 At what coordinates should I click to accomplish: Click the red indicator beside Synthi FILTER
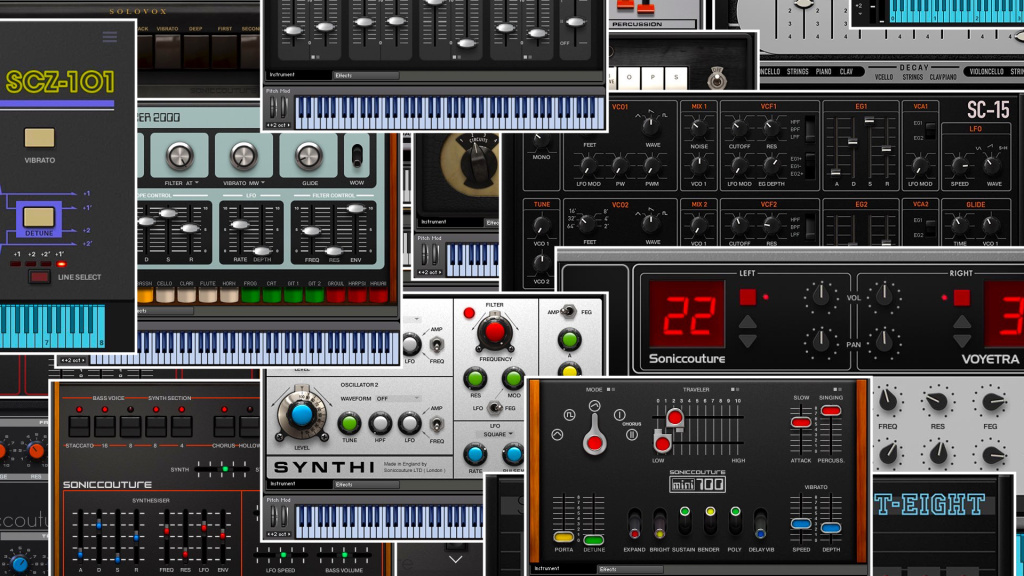469,313
